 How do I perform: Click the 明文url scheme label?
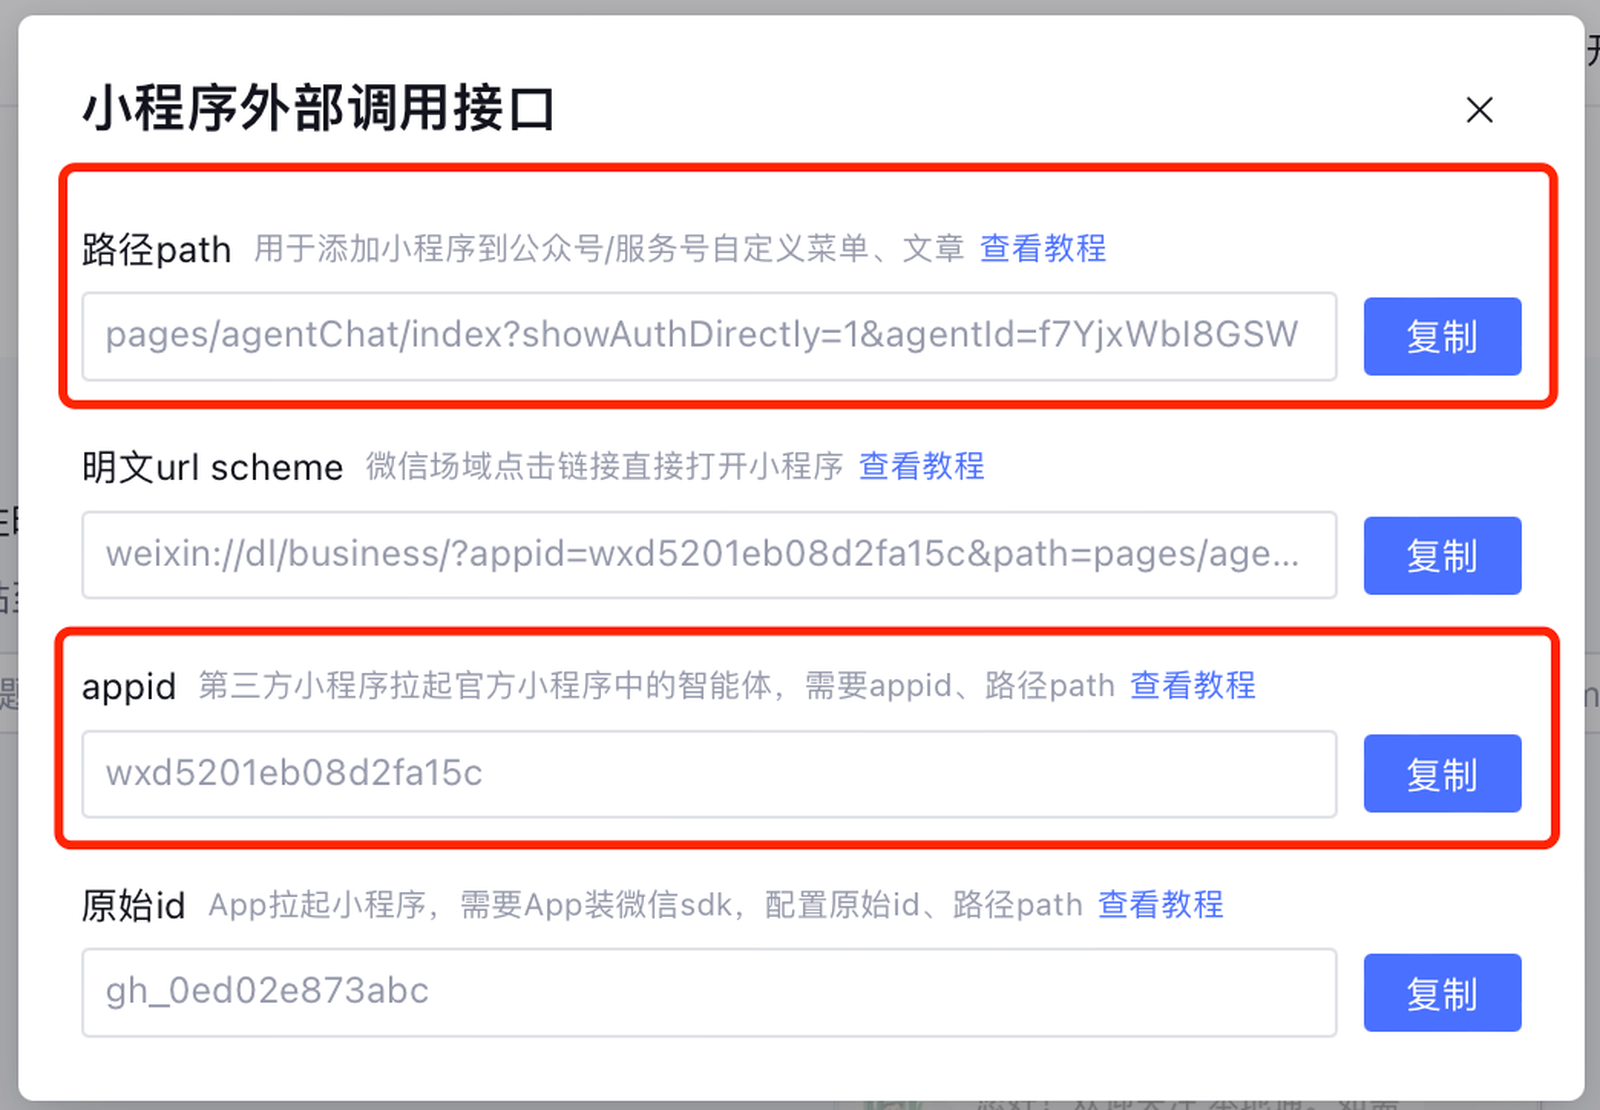(212, 467)
